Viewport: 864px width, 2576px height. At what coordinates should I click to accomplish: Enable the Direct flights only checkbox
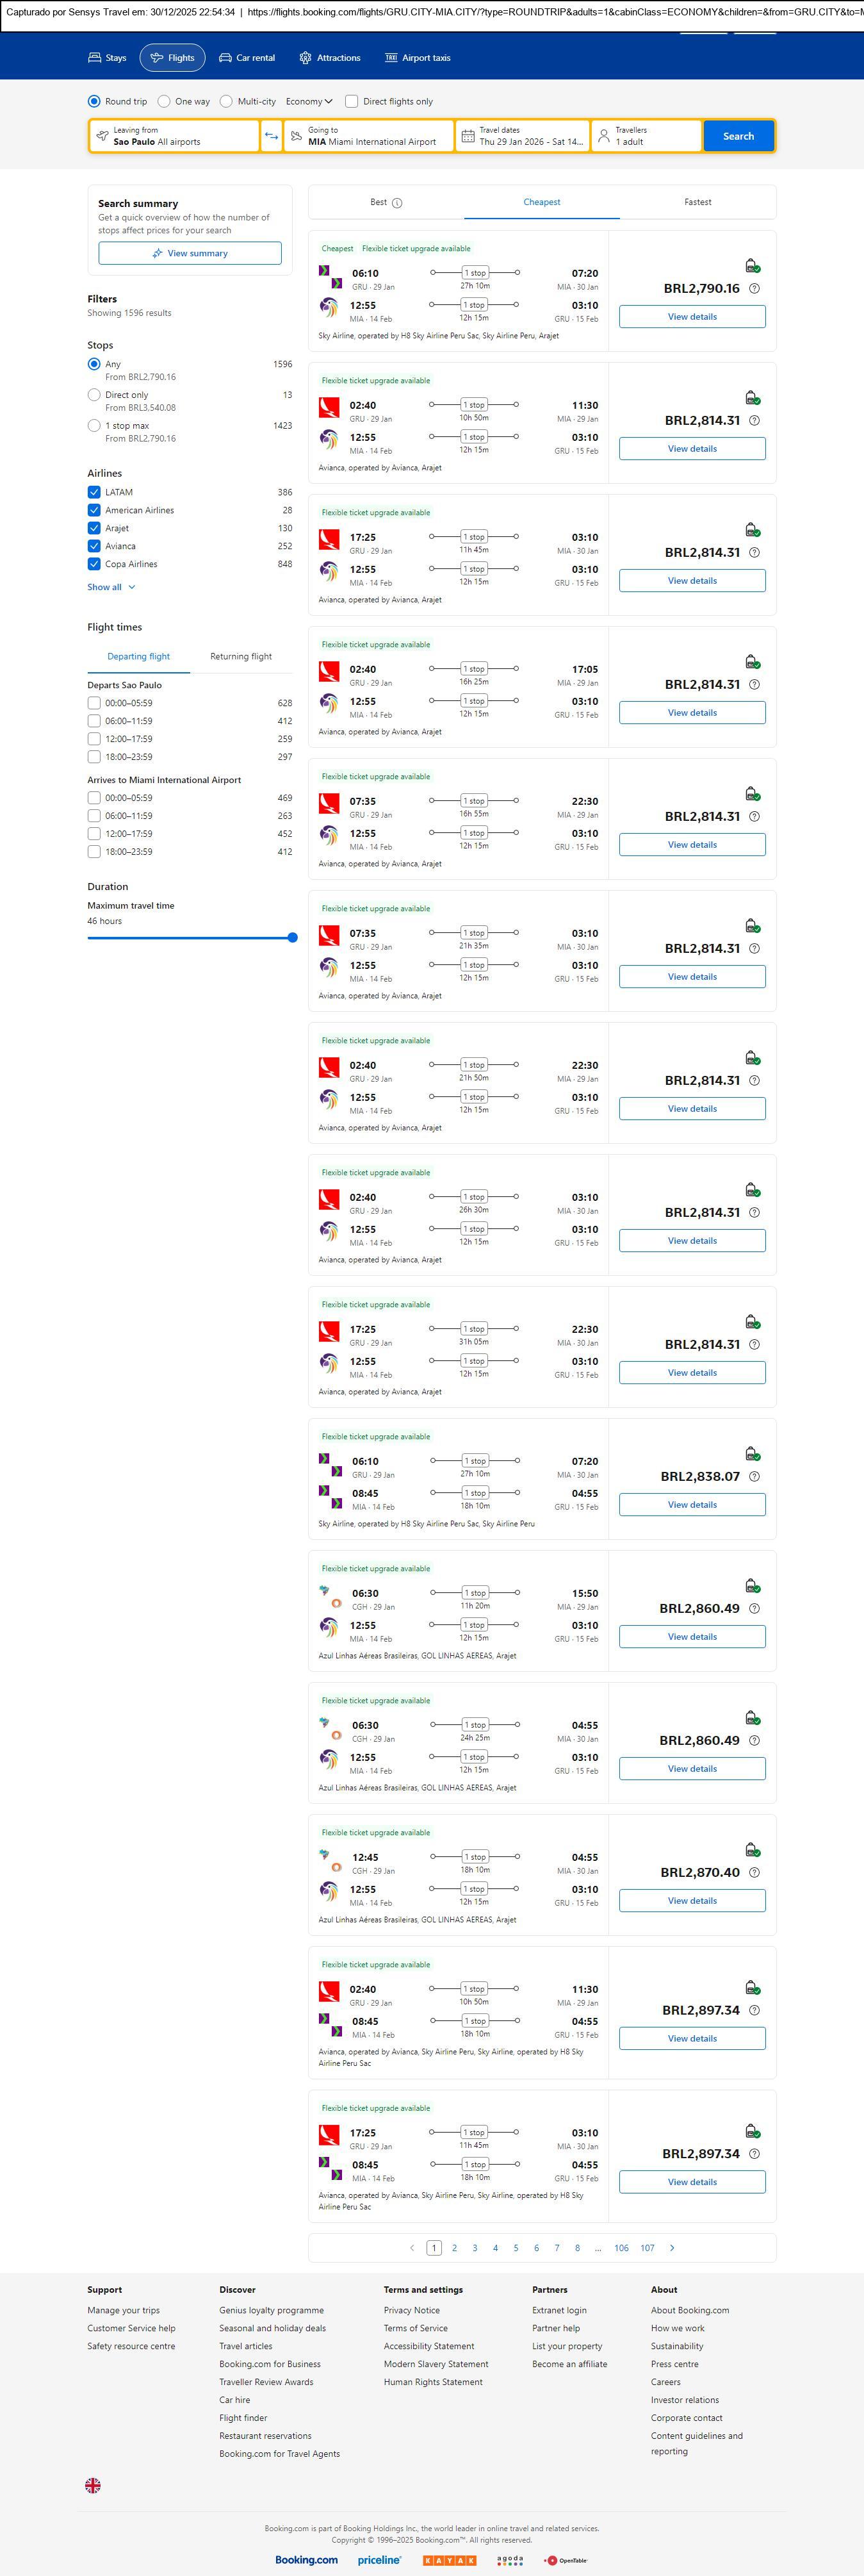coord(351,101)
